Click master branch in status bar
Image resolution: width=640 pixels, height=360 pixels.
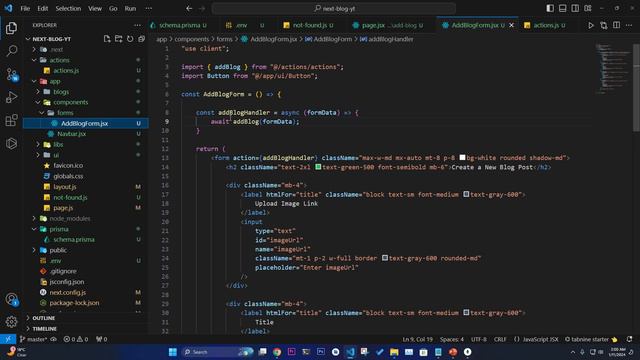click(x=34, y=339)
